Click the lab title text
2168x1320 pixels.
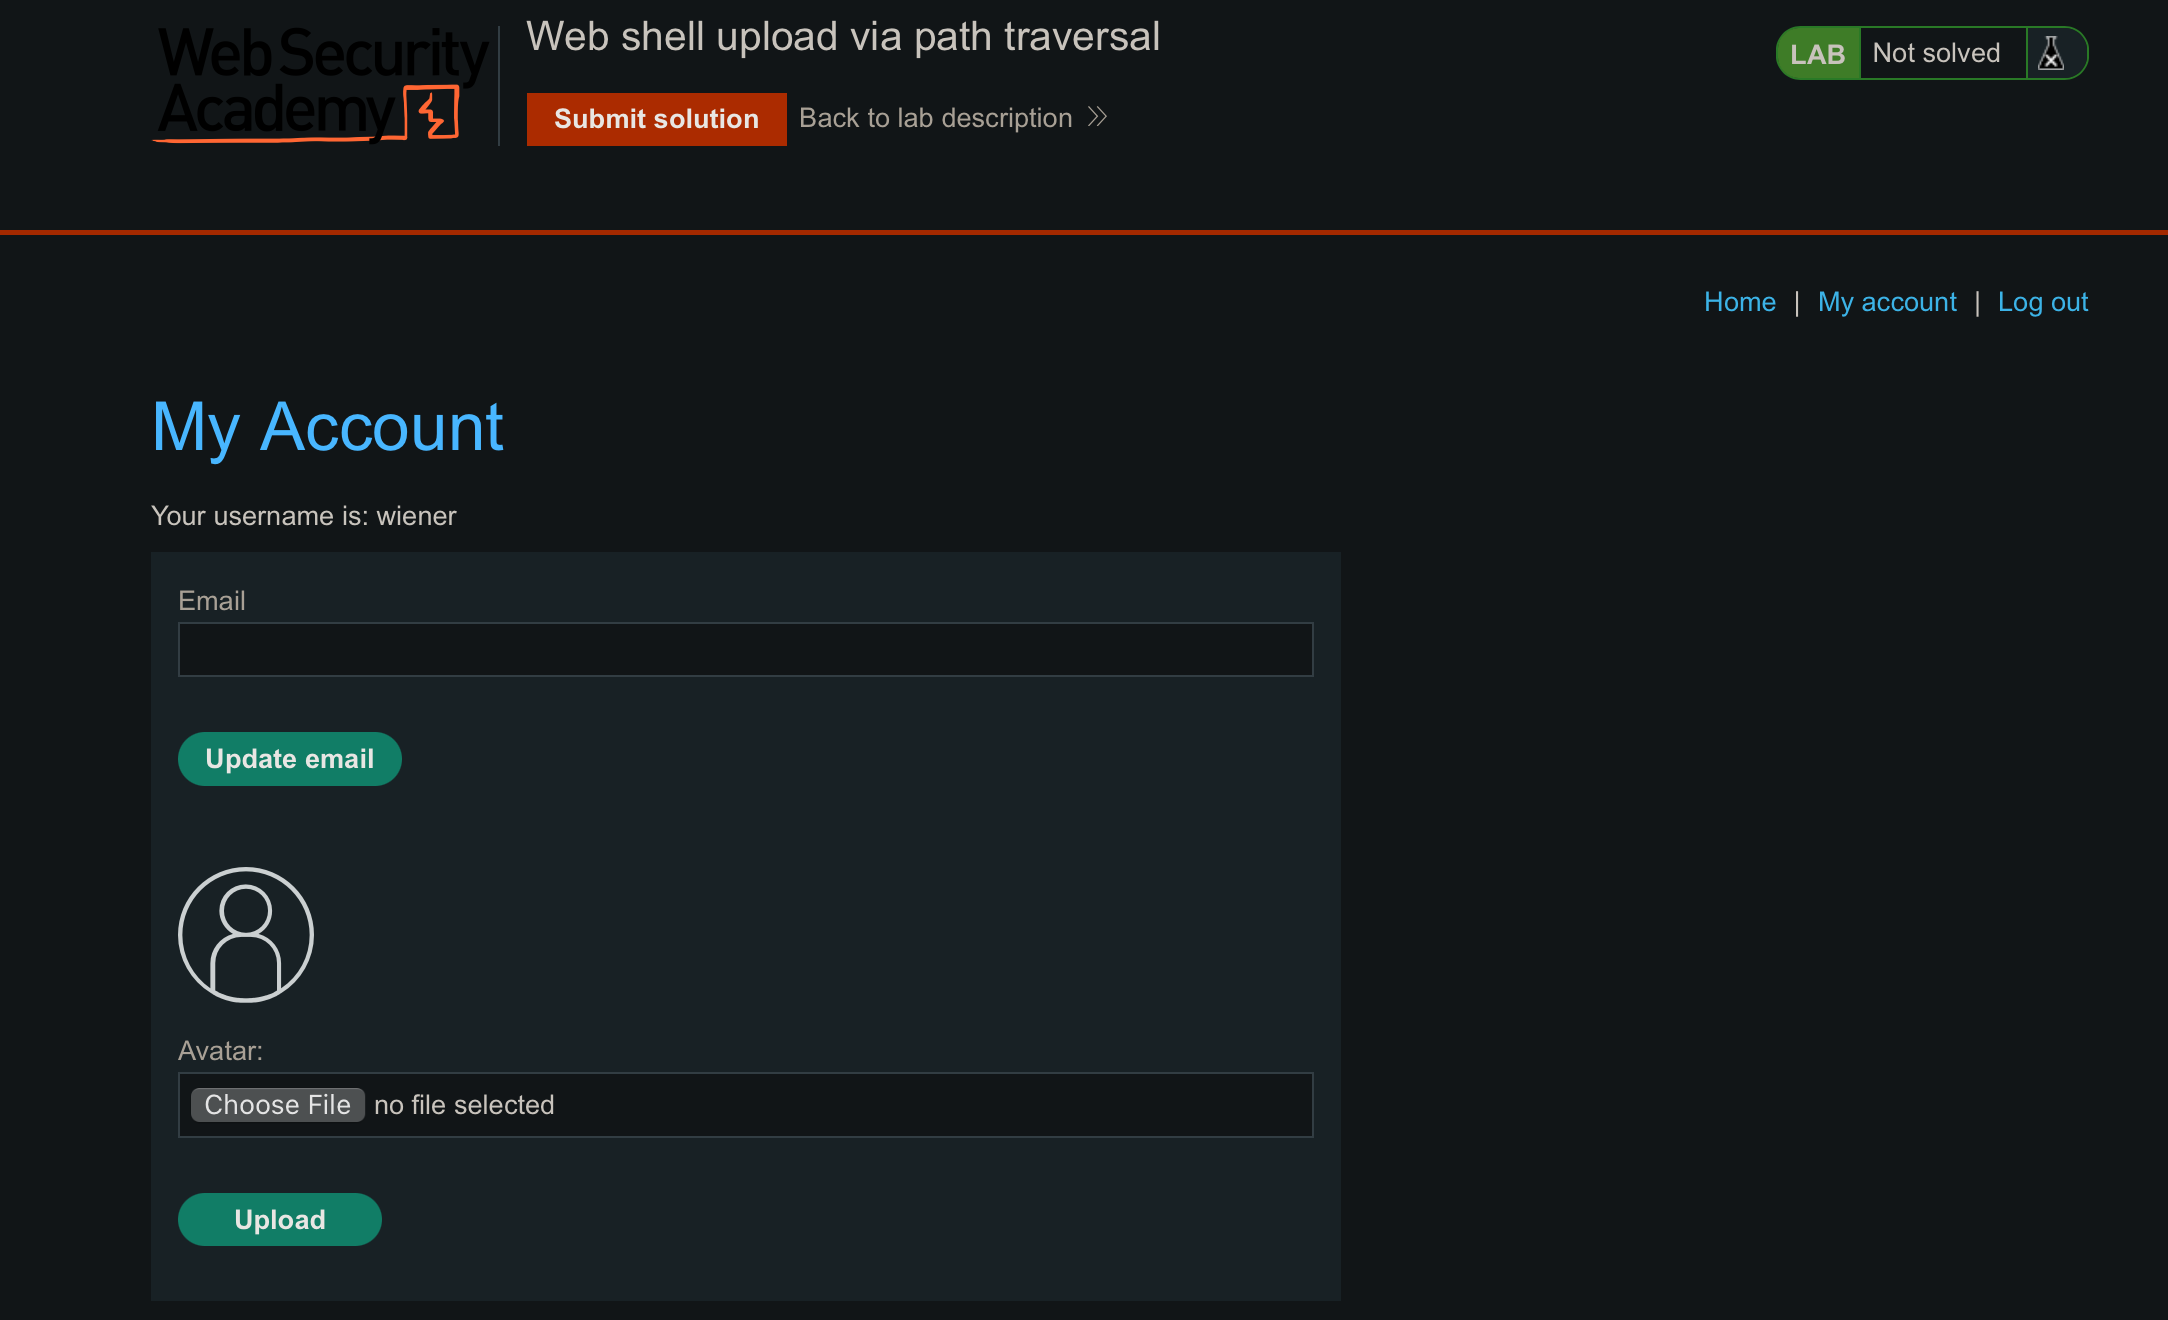(842, 37)
